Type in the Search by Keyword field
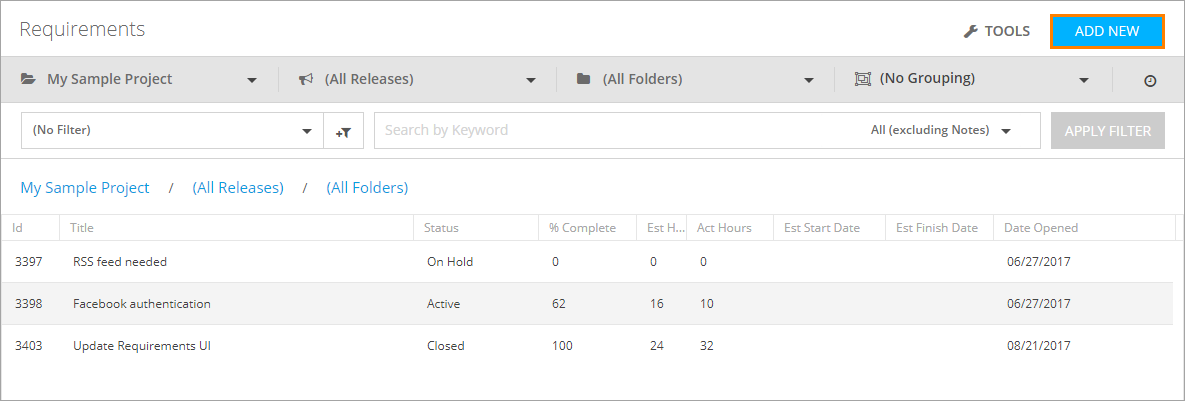The image size is (1185, 401). click(x=620, y=130)
